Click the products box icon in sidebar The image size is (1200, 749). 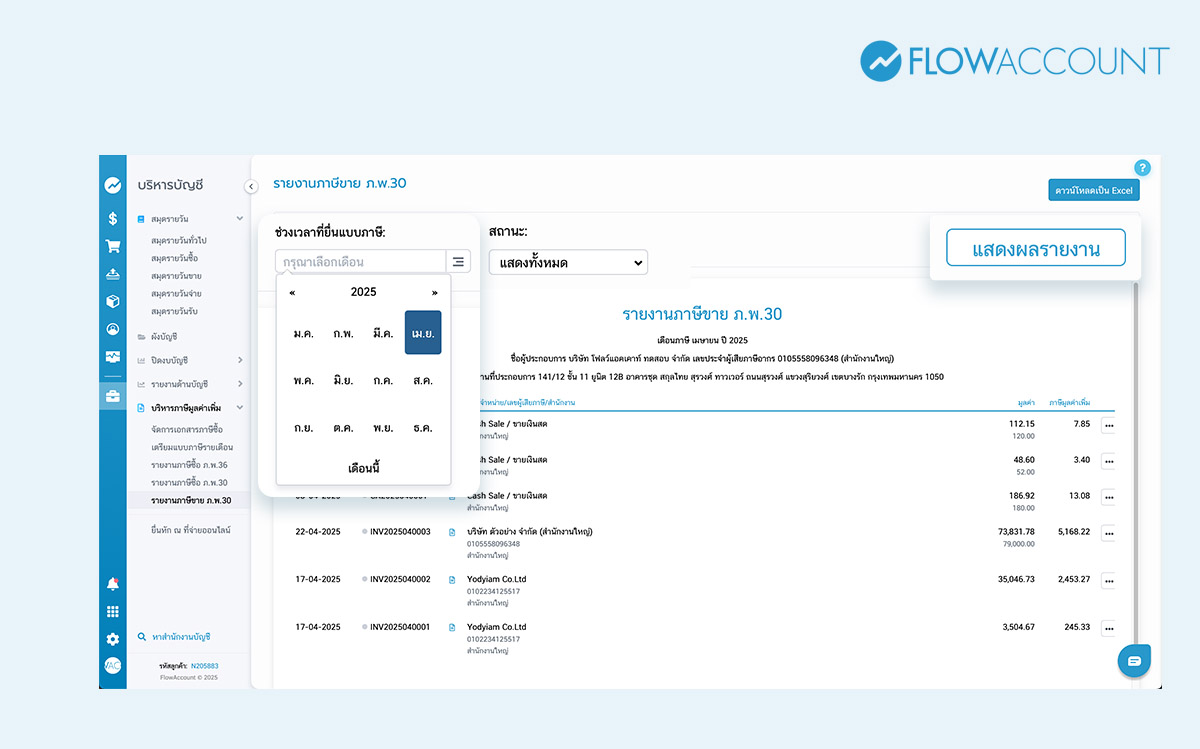113,301
